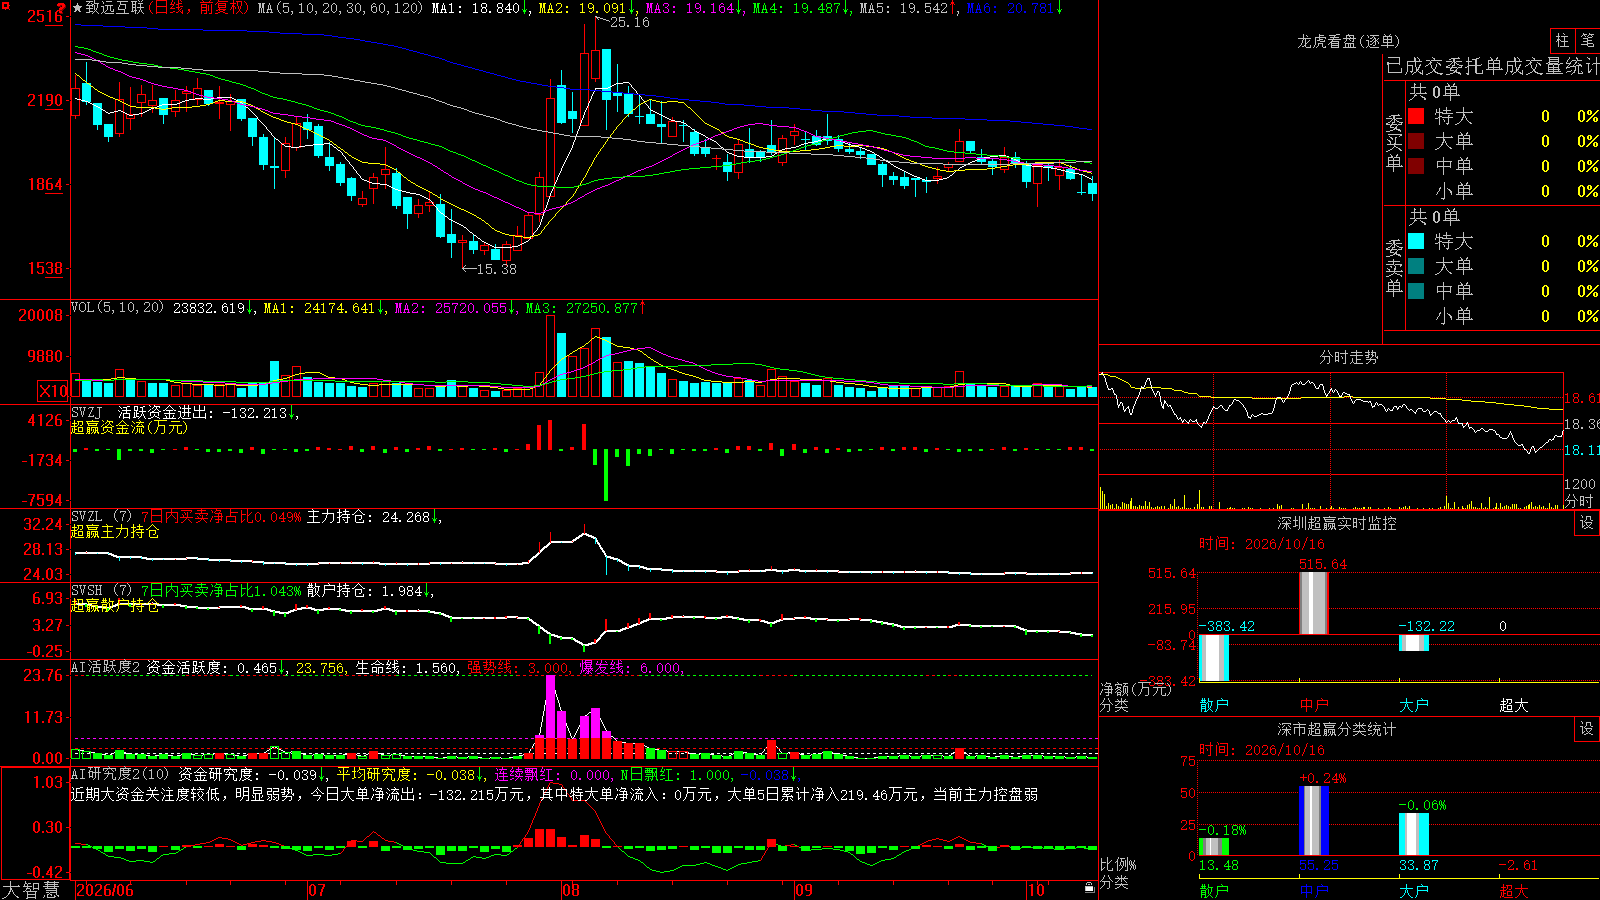This screenshot has height=900, width=1600.
Task: Click the lock icon at bottom right of timeline
Action: (x=1089, y=888)
